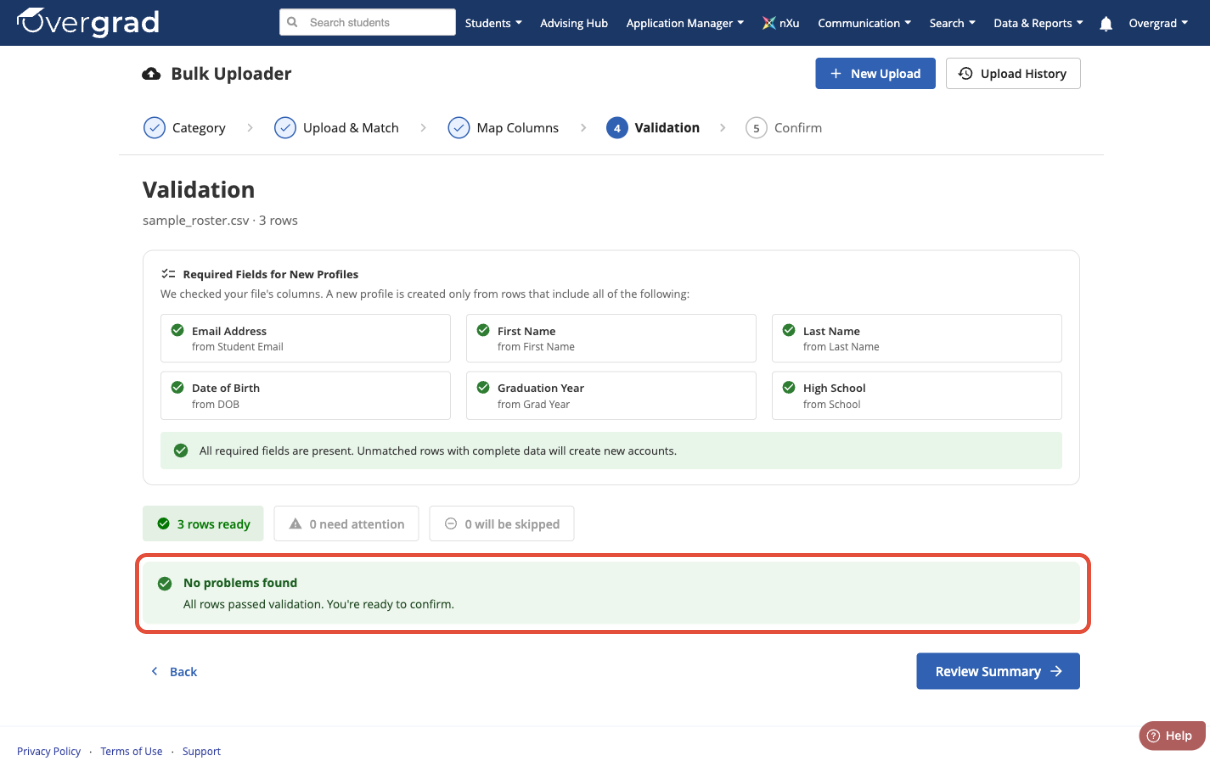Open the Search dropdown menu
Viewport: 1210px width, 778px height.
point(952,23)
